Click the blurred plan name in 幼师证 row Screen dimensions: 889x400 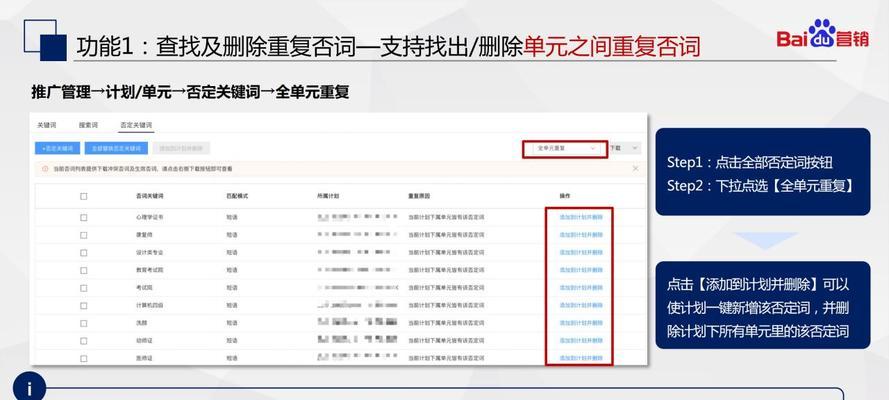(357, 341)
